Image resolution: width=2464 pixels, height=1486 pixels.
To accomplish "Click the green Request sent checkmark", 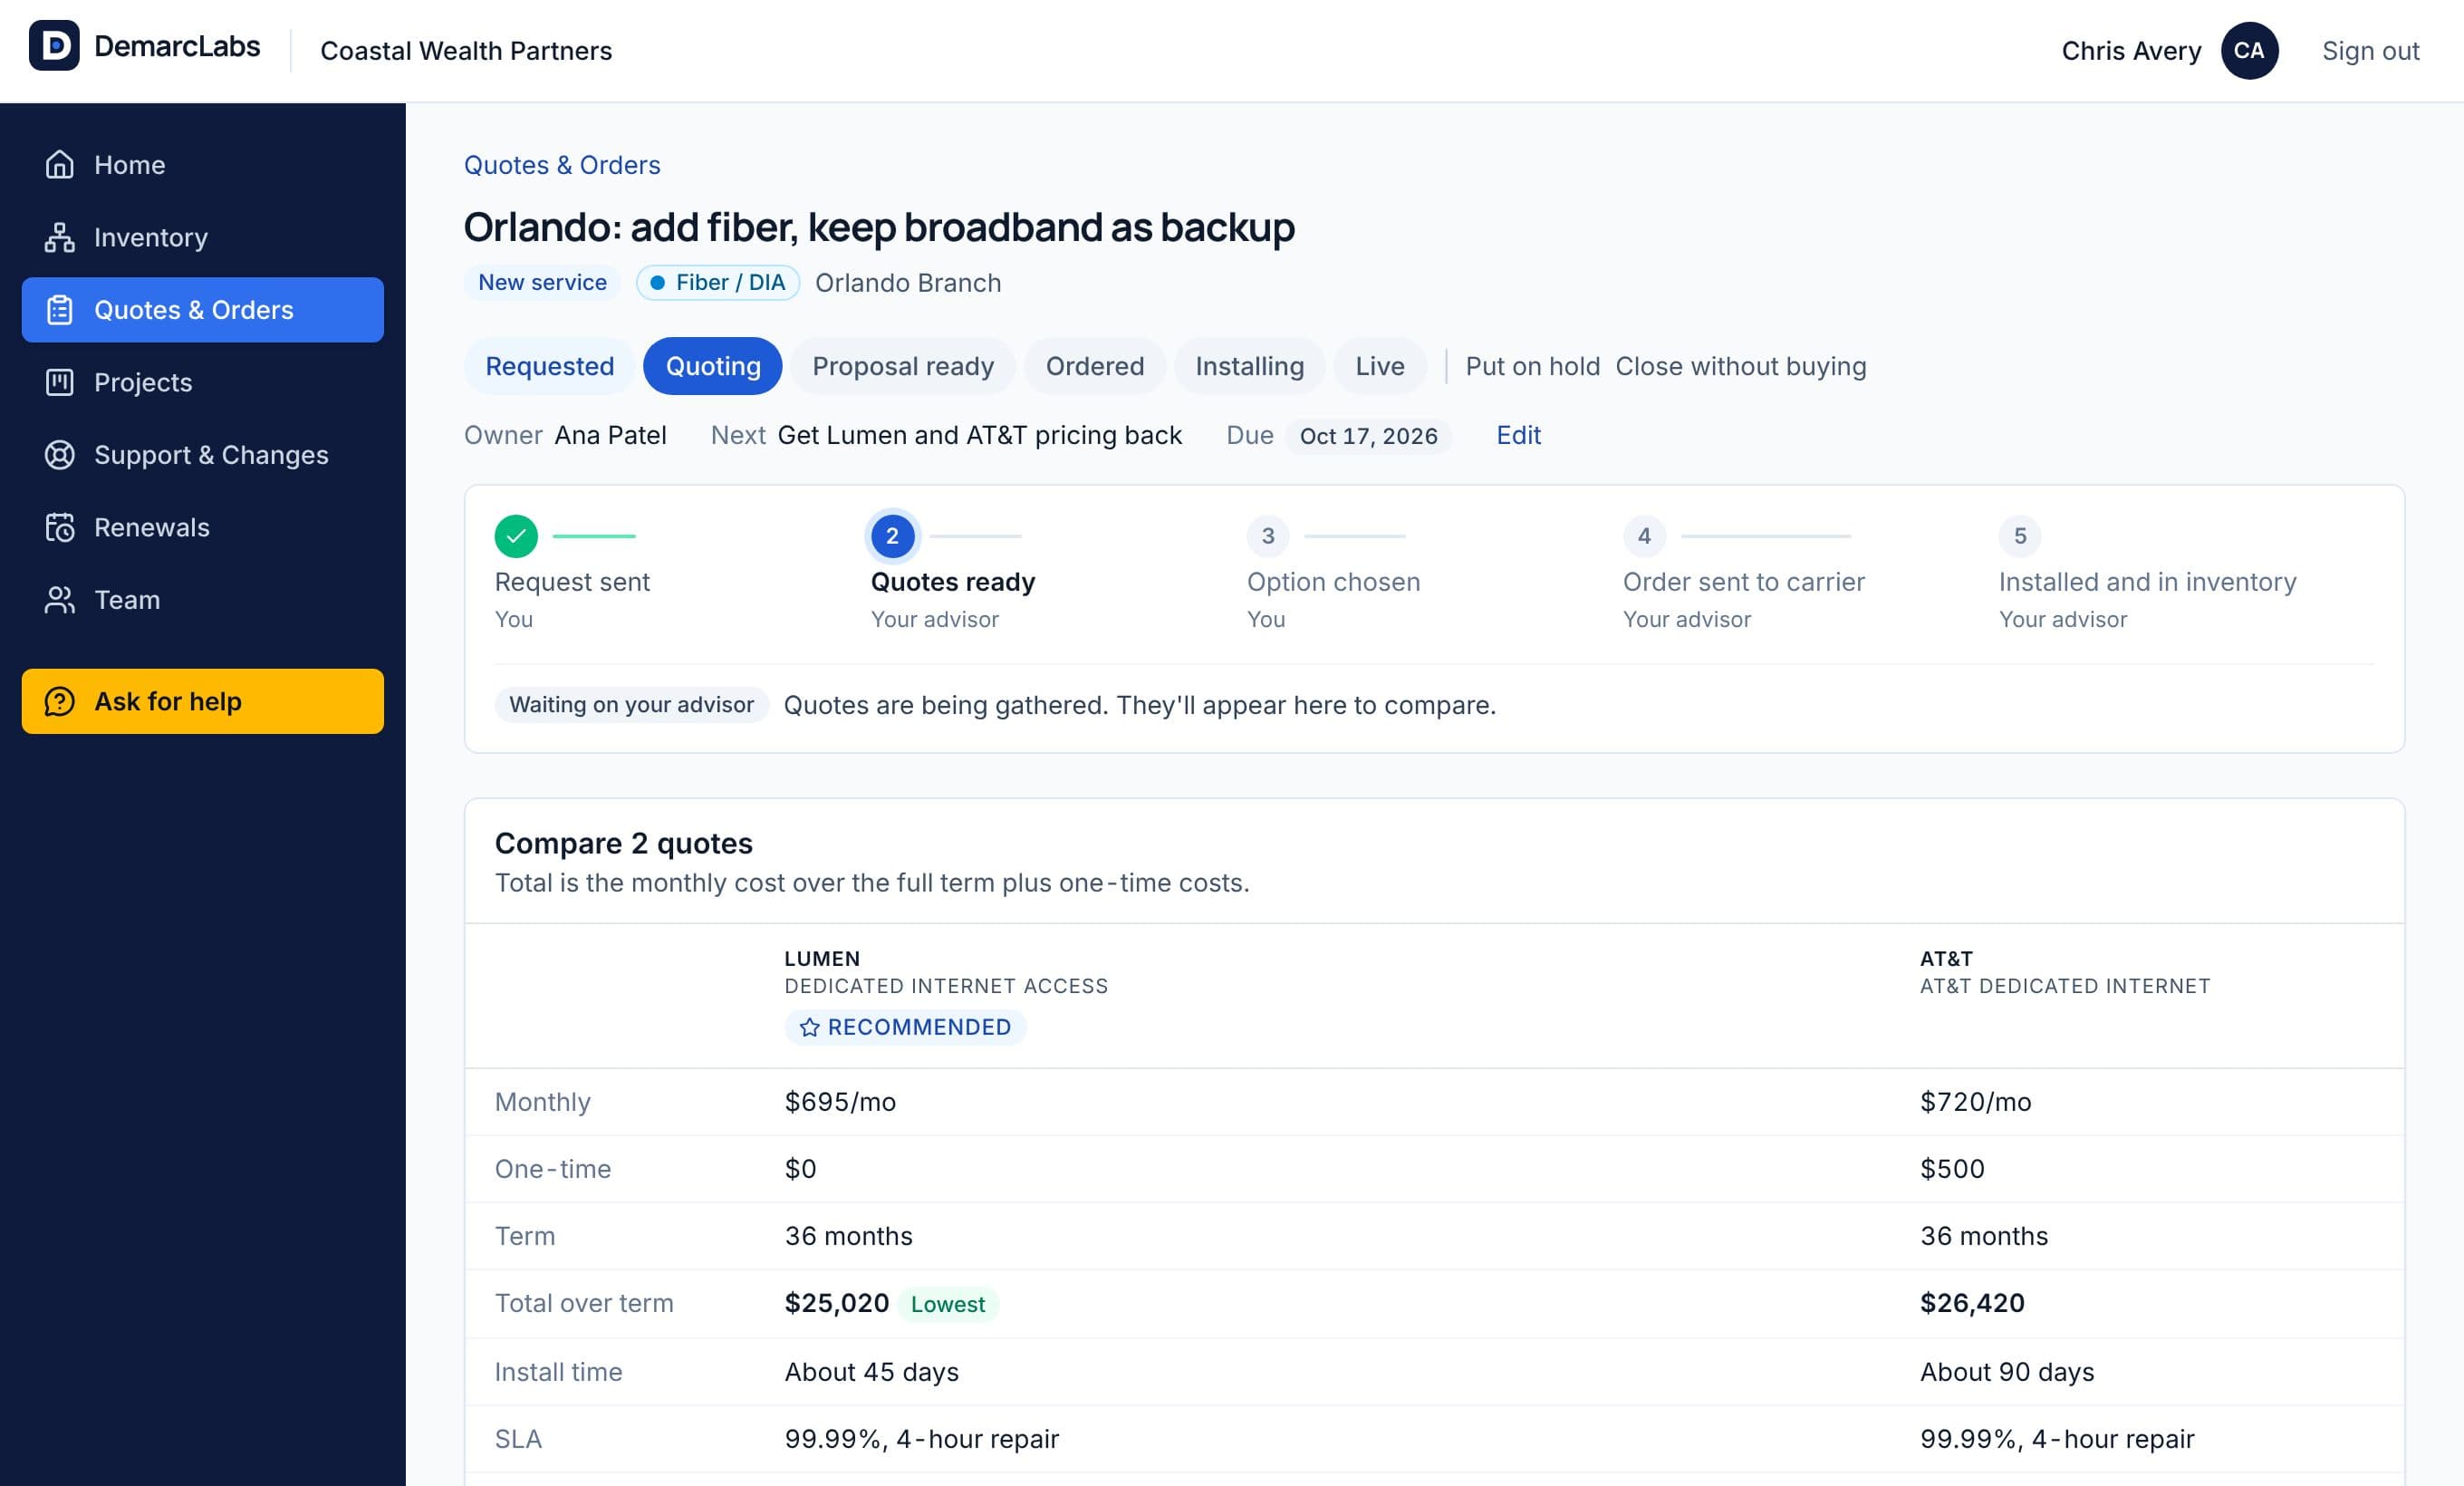I will (516, 536).
